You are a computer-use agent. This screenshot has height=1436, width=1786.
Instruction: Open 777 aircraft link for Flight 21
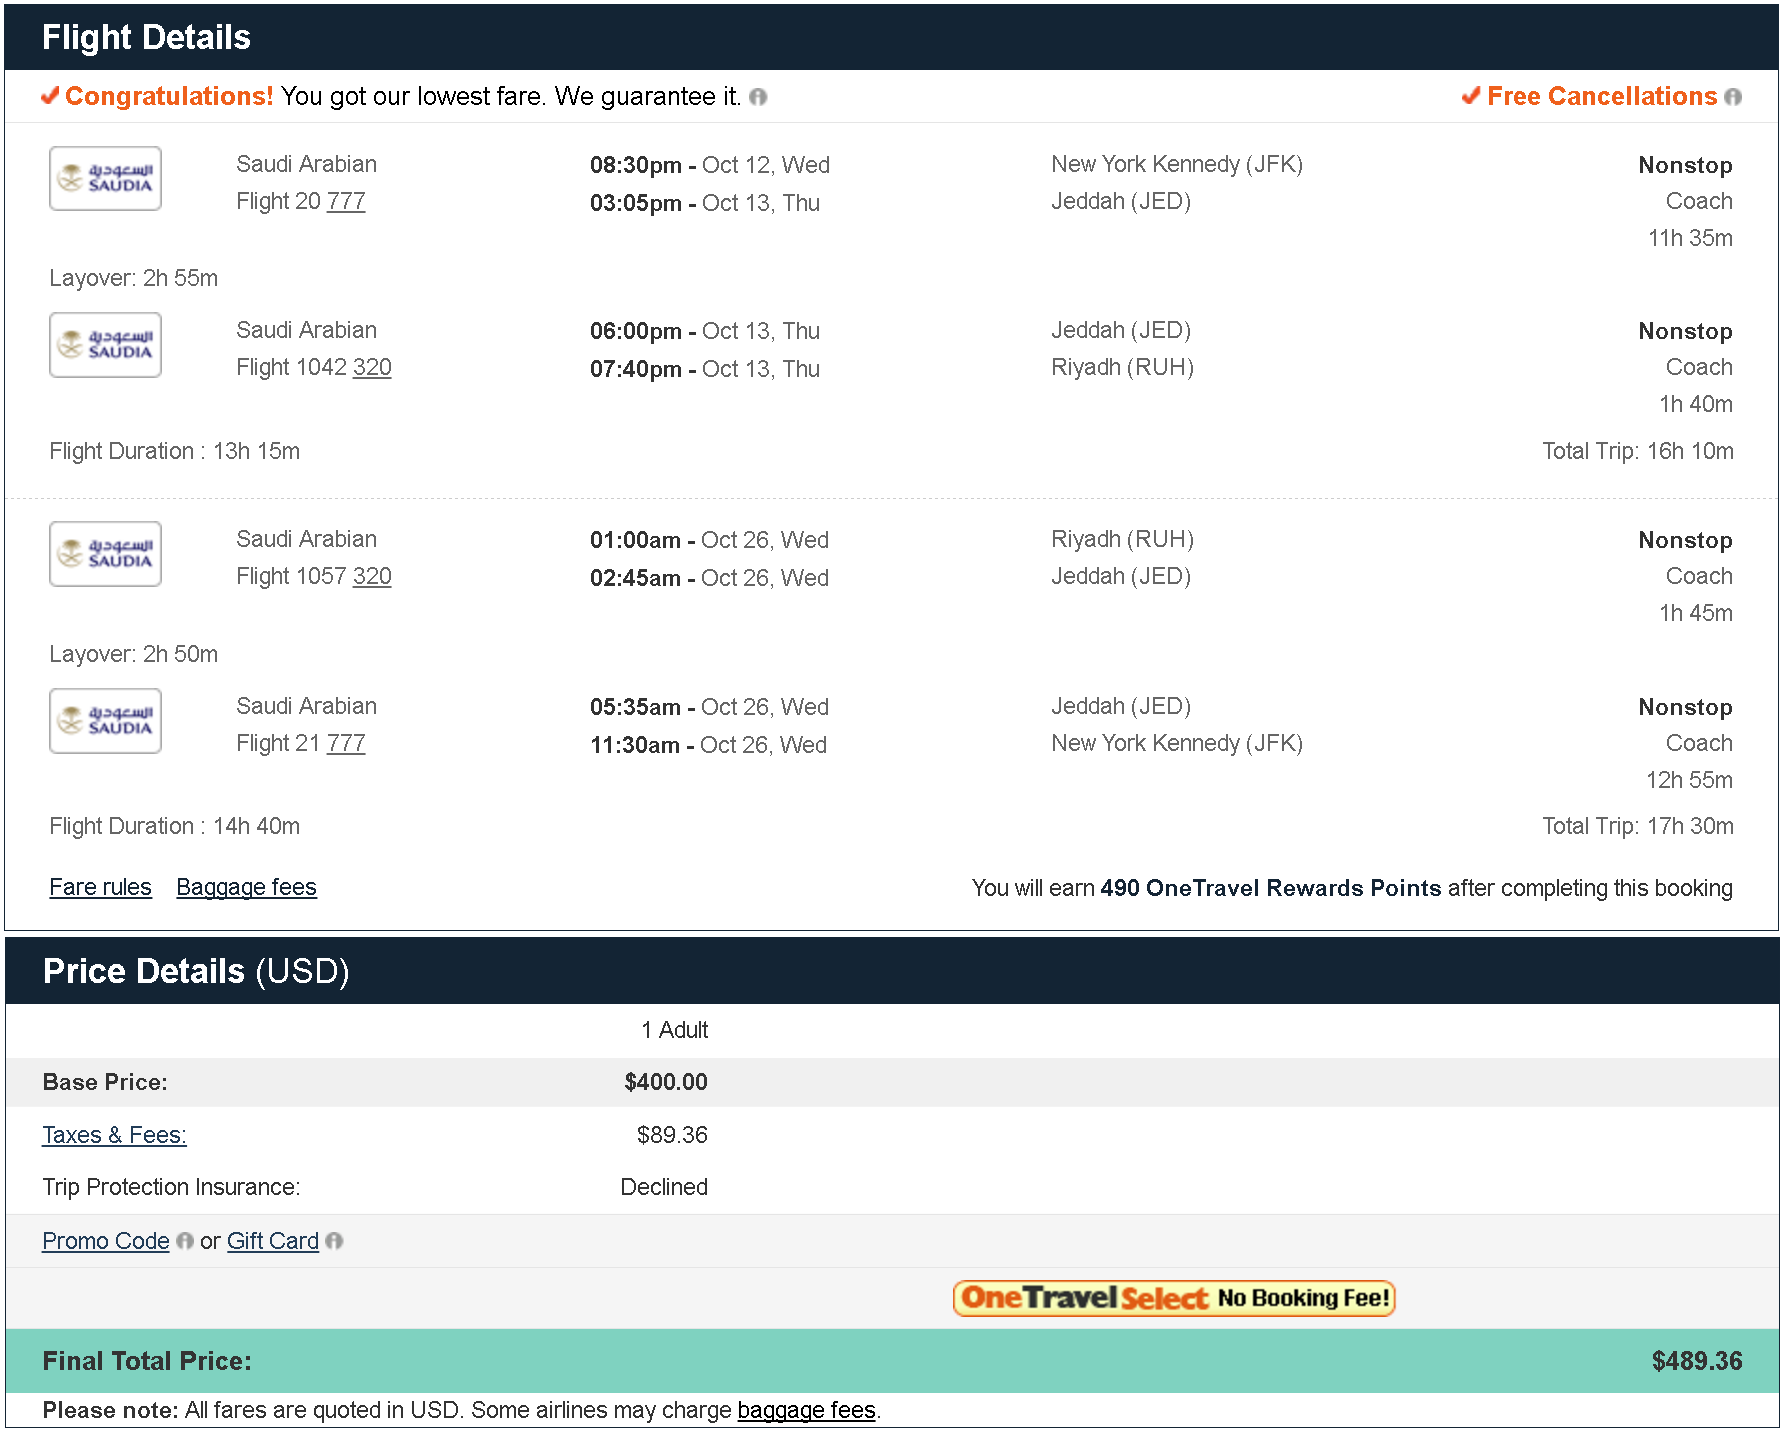(346, 744)
